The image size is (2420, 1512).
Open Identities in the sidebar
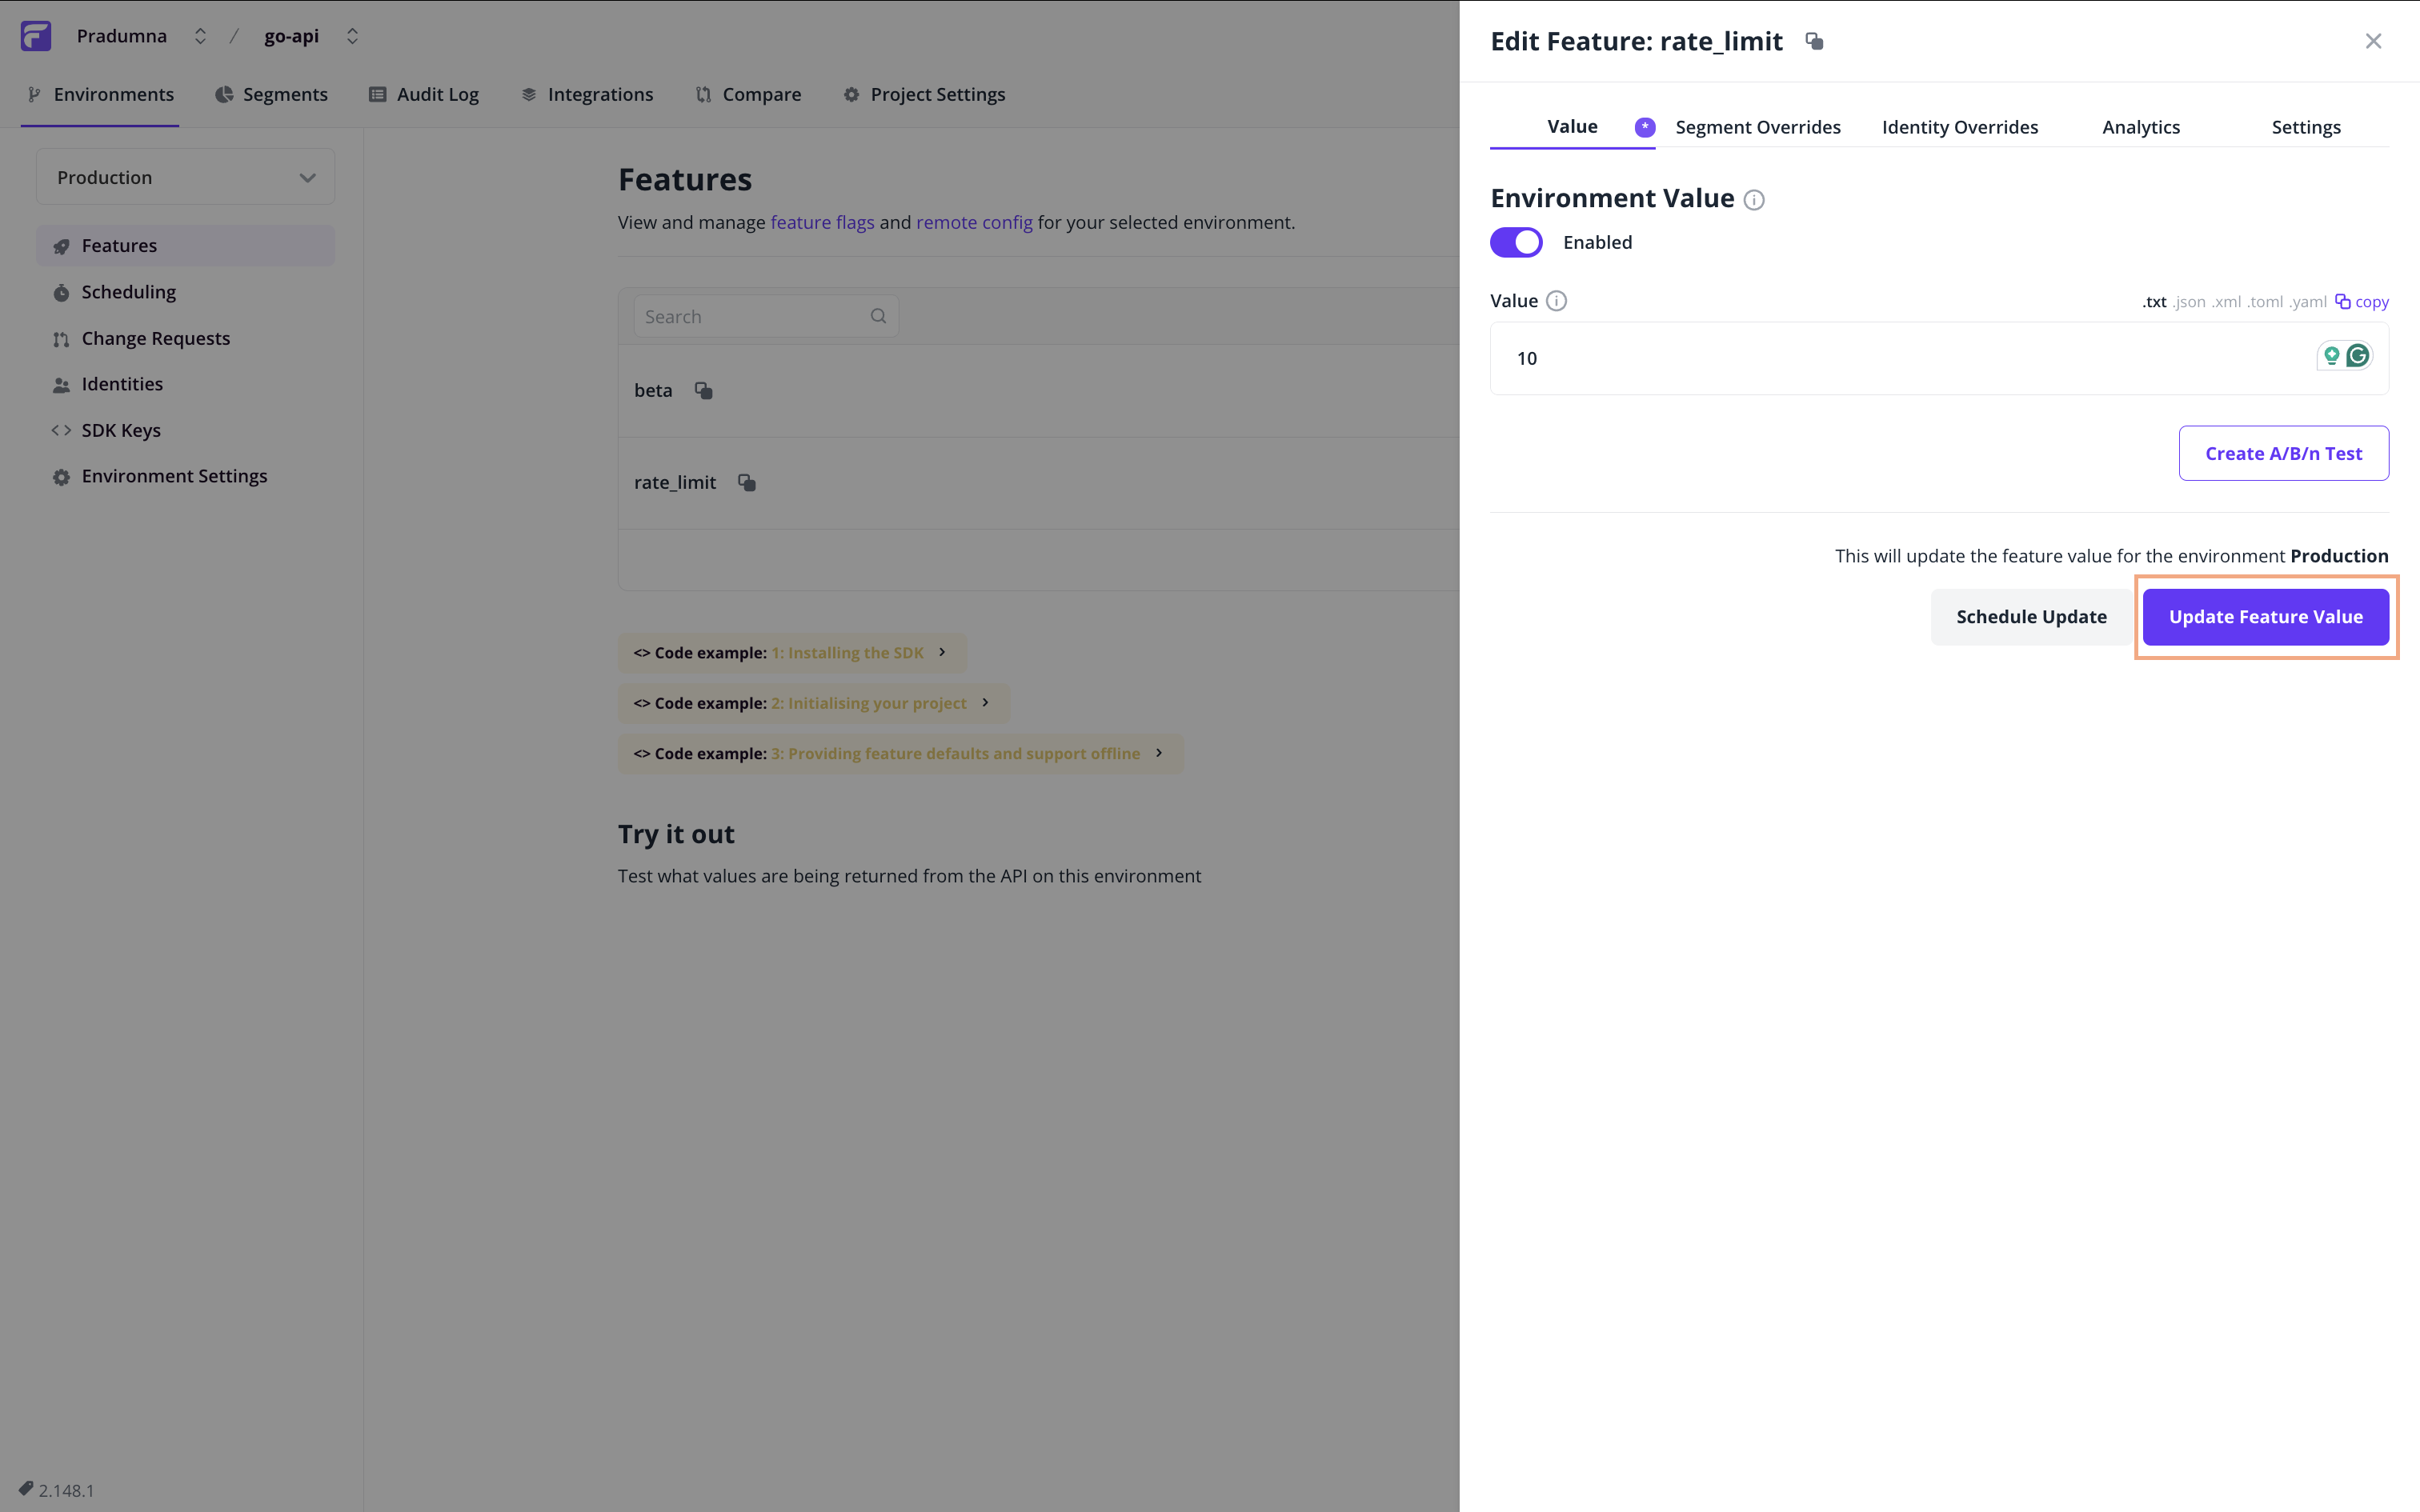(x=186, y=384)
